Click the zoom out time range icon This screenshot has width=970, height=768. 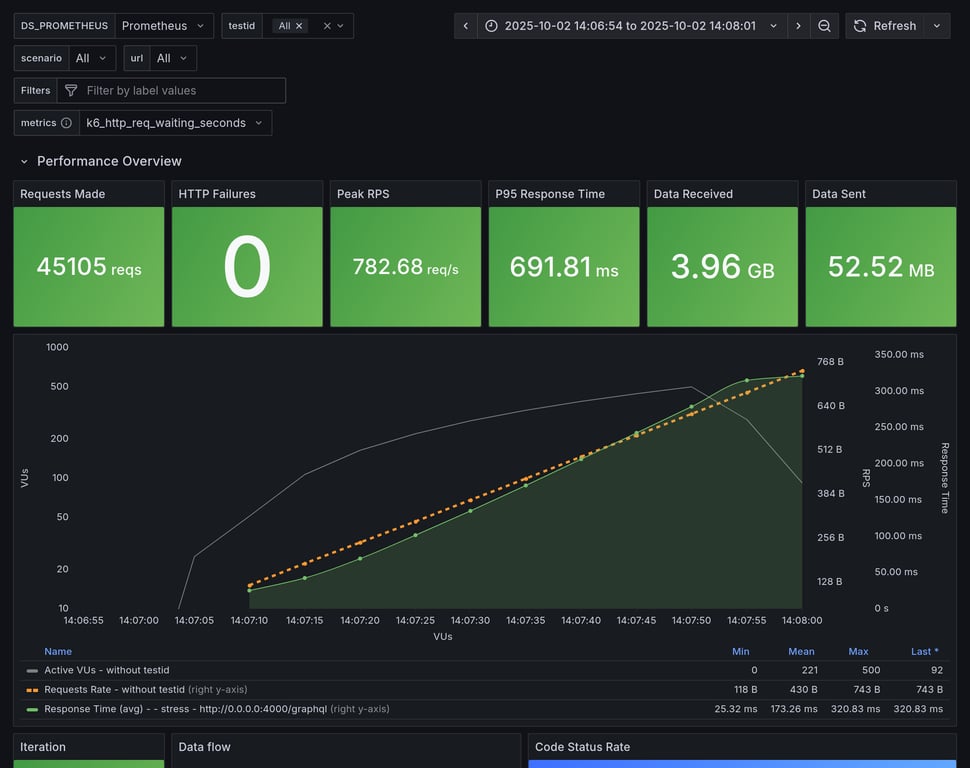(x=824, y=26)
